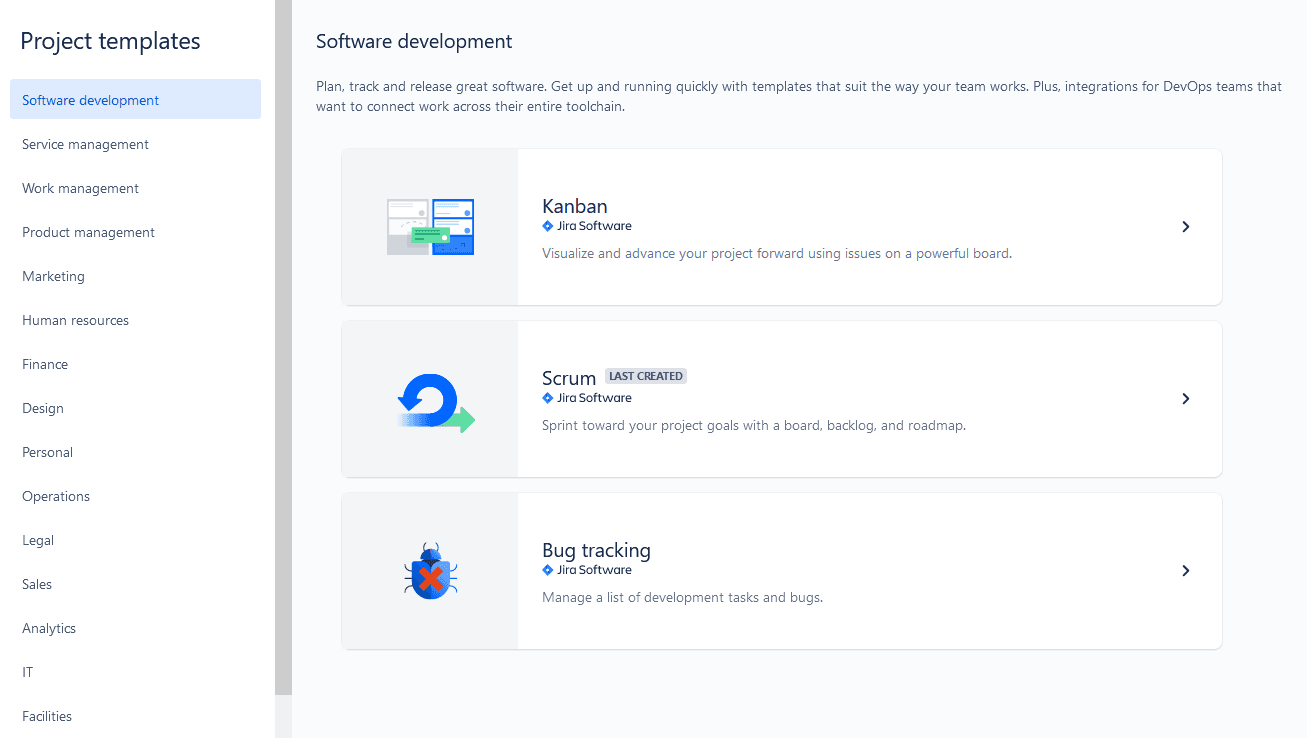The height and width of the screenshot is (738, 1307).
Task: Click the Scrum description about sprint goals
Action: [x=754, y=425]
